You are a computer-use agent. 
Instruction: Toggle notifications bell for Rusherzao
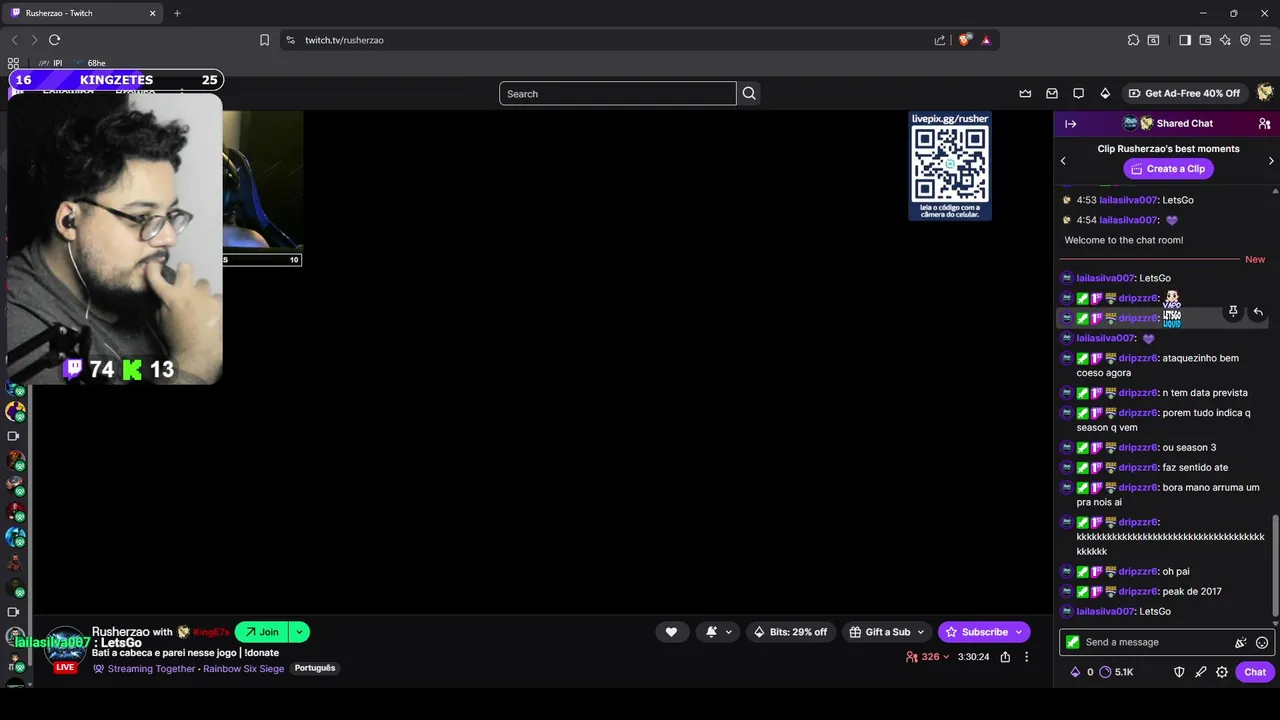(711, 632)
